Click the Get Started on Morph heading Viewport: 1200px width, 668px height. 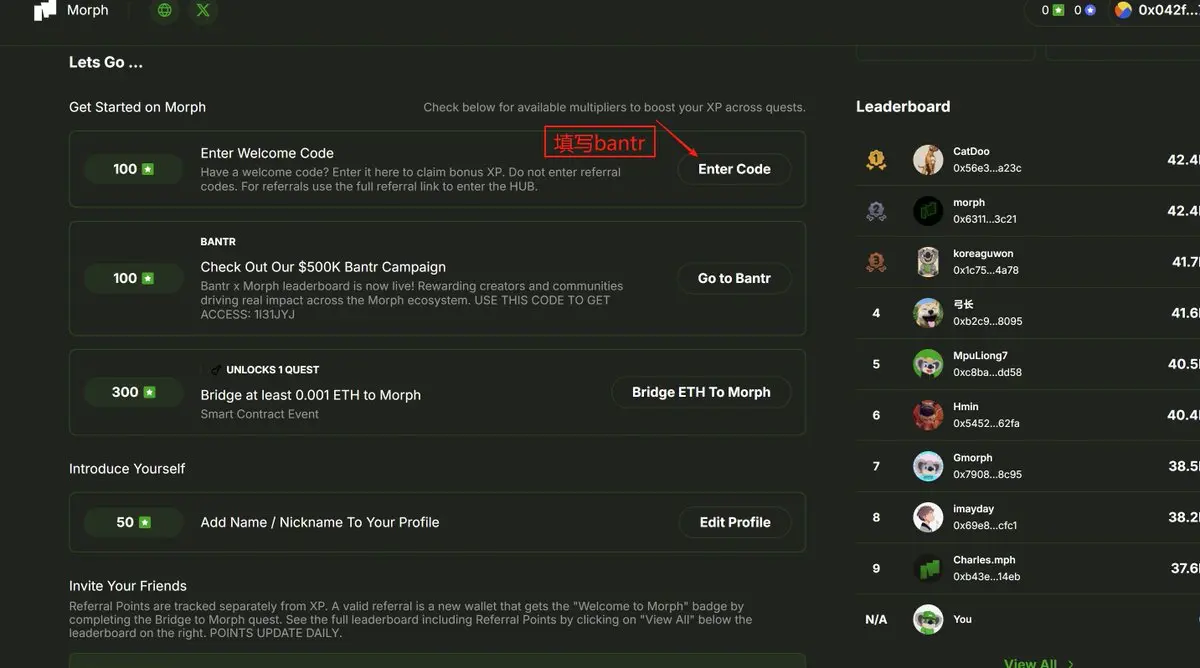click(x=137, y=107)
